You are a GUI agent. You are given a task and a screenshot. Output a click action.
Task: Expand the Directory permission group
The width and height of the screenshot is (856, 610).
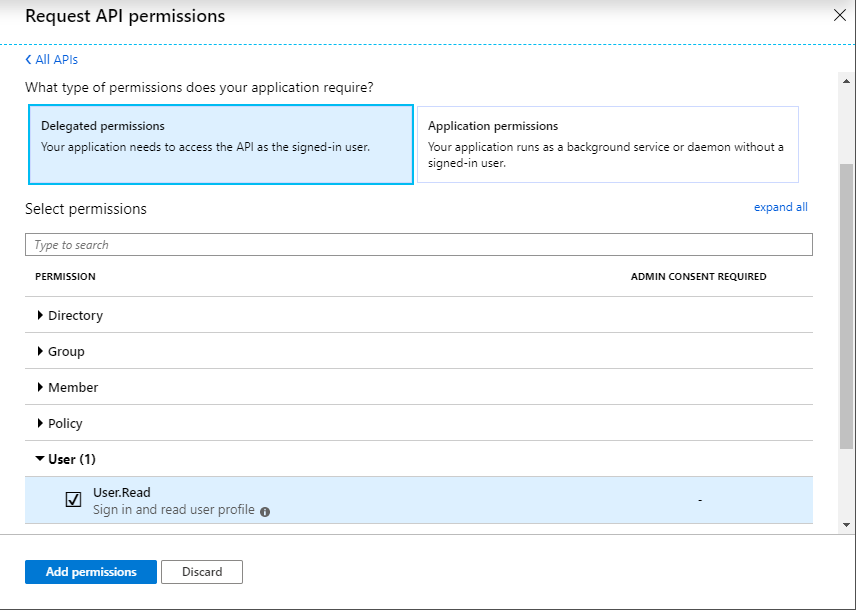40,315
